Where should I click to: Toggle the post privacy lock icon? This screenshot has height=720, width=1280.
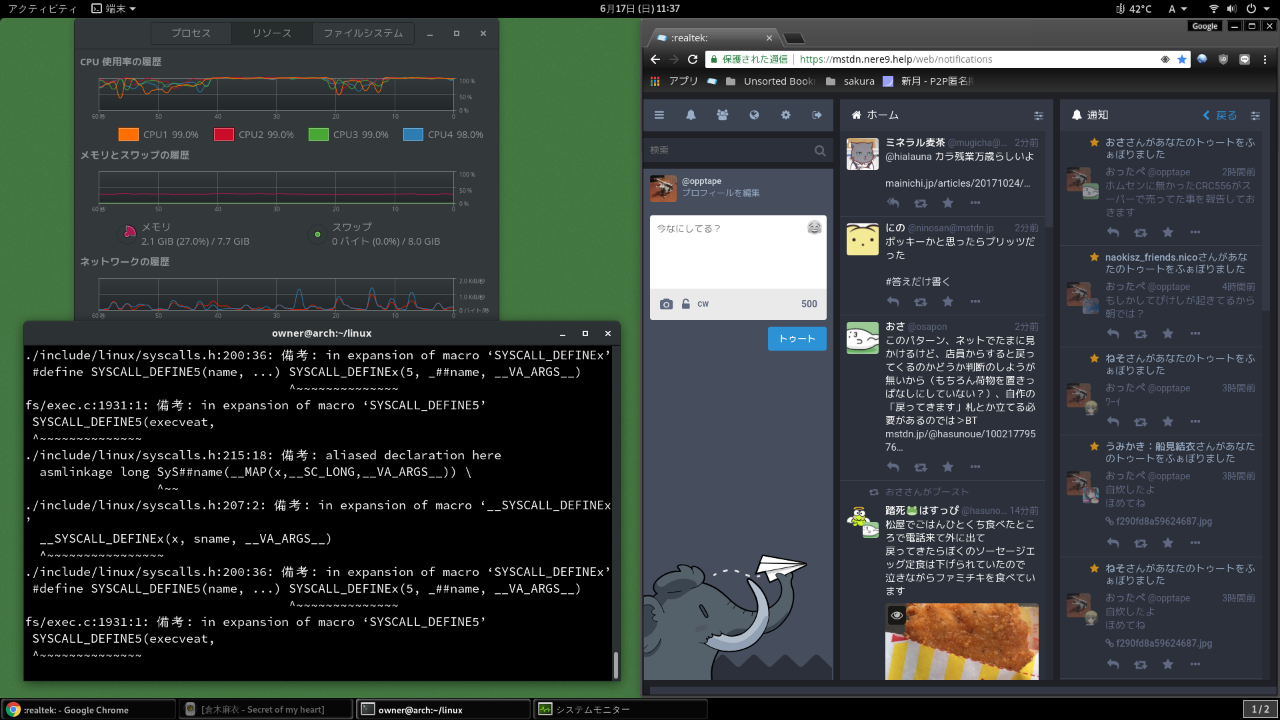[685, 304]
